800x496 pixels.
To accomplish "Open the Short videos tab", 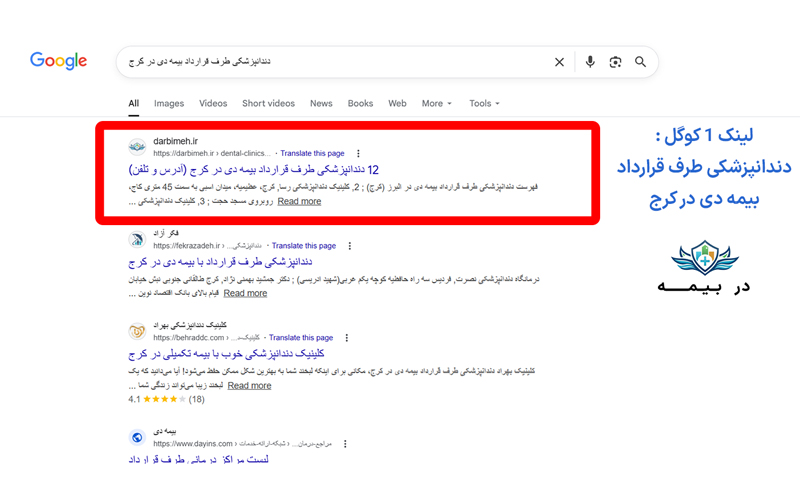I will pos(268,104).
